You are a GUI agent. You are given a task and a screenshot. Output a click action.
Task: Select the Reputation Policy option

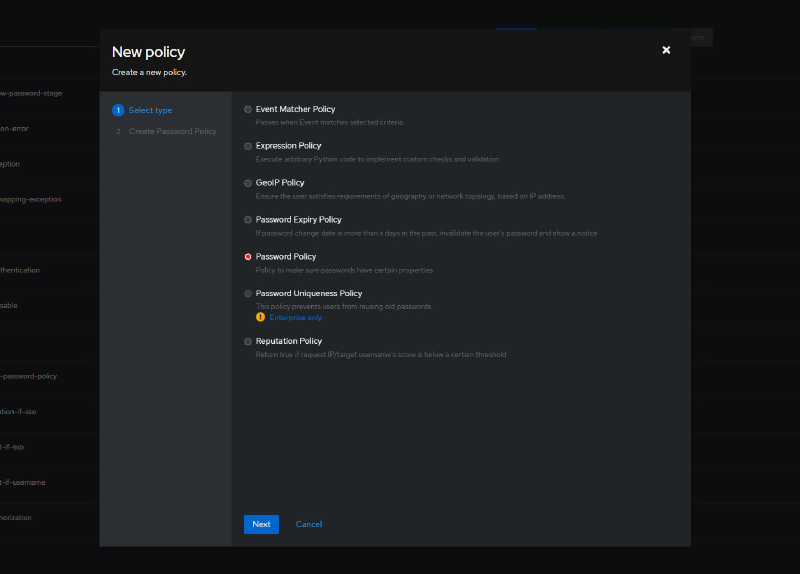click(248, 341)
